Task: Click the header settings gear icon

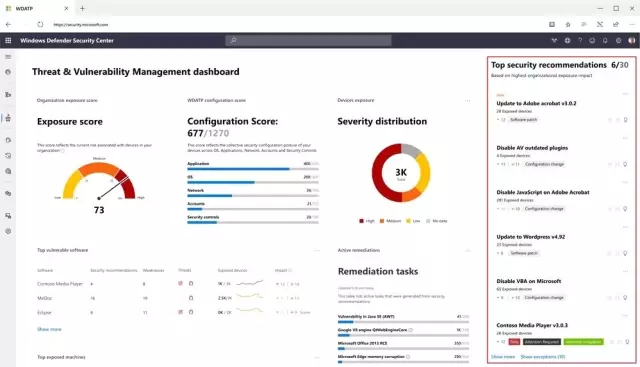Action: (x=618, y=40)
